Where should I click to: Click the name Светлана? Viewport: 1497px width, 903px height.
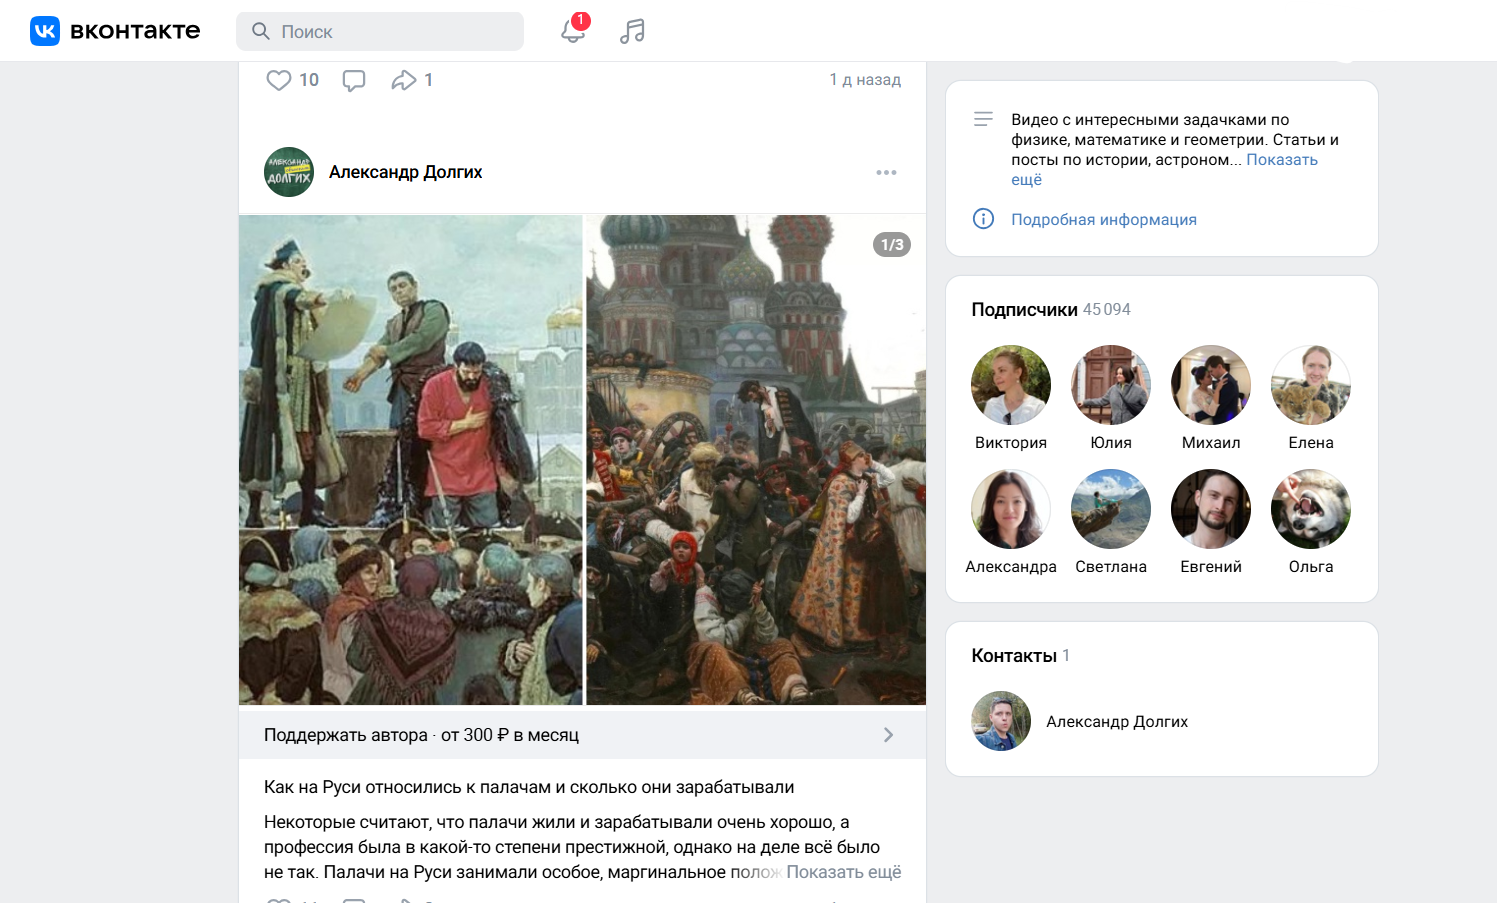click(x=1111, y=567)
